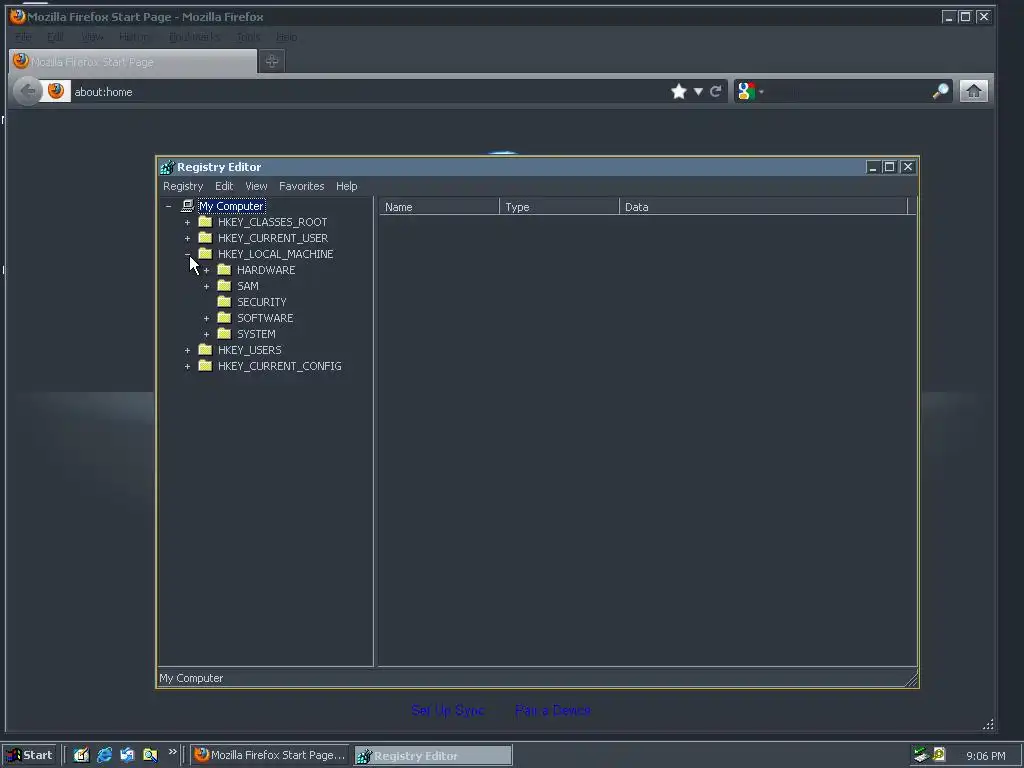This screenshot has height=768, width=1024.
Task: Open Firefox Bookmarks menu
Action: (194, 37)
